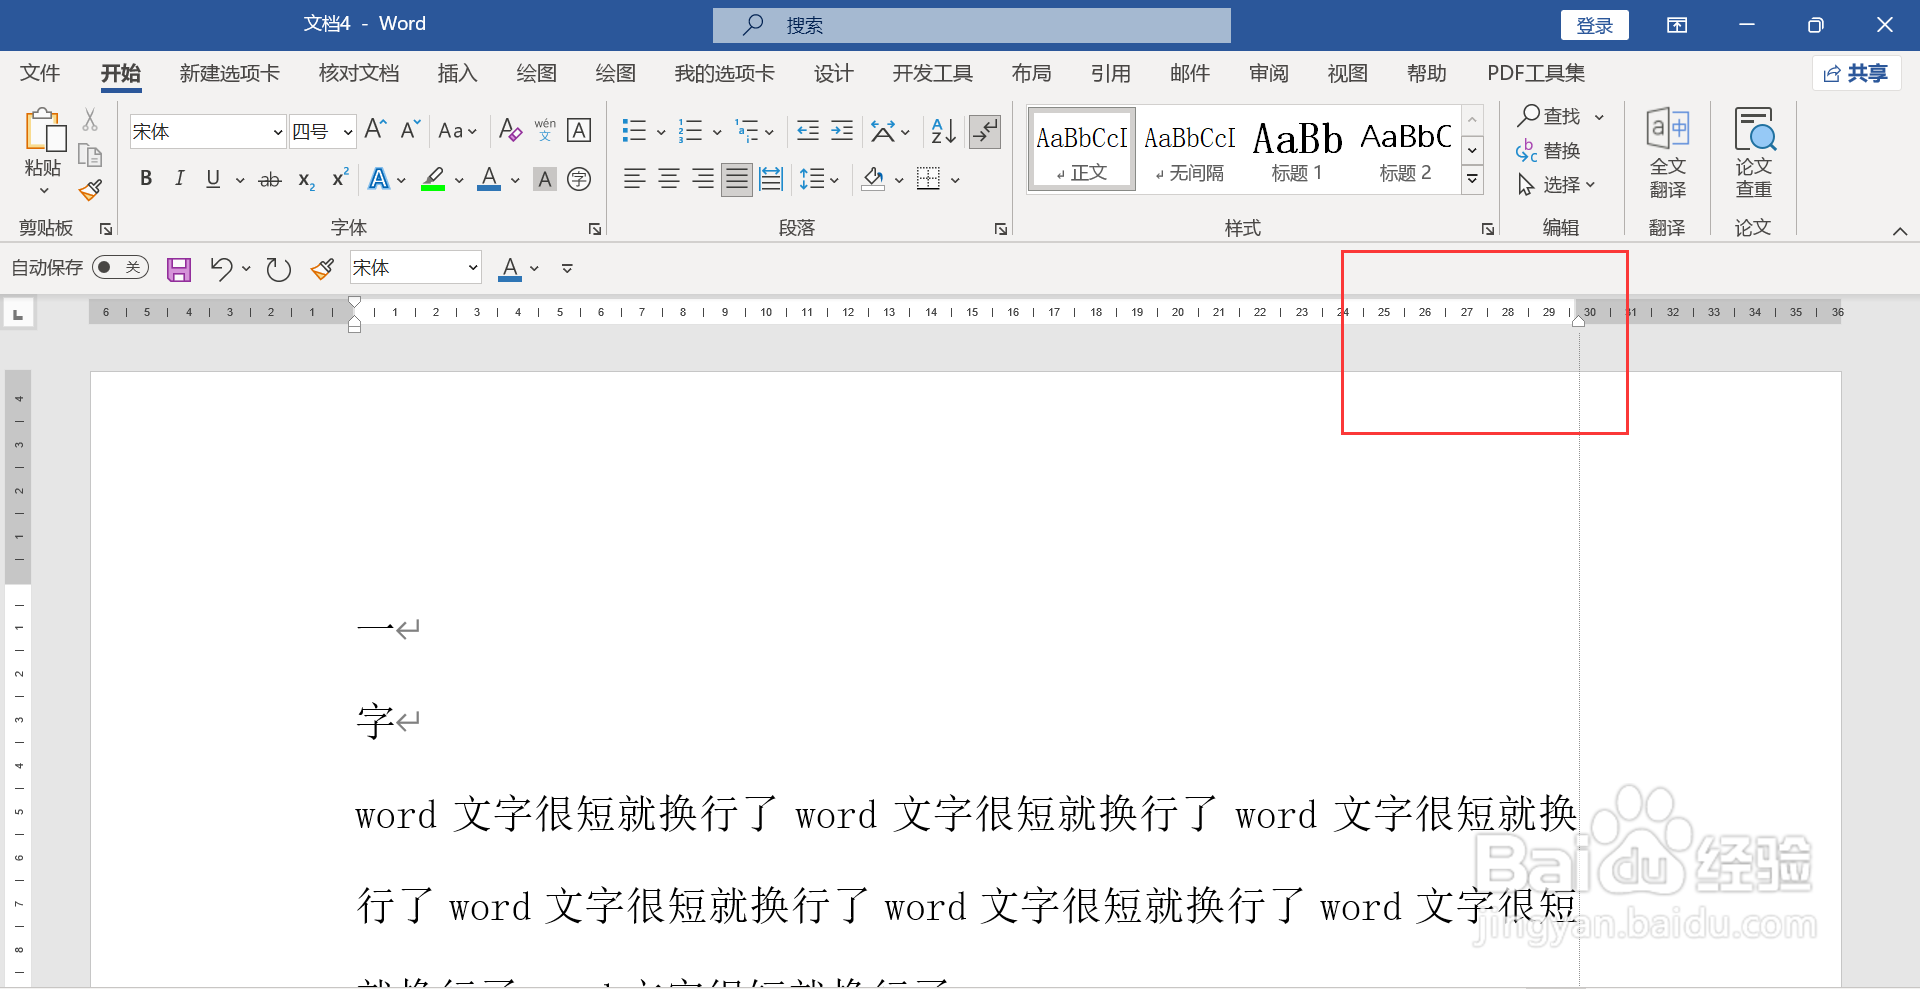Click the 共享 share button
Image resolution: width=1920 pixels, height=989 pixels.
pos(1856,73)
